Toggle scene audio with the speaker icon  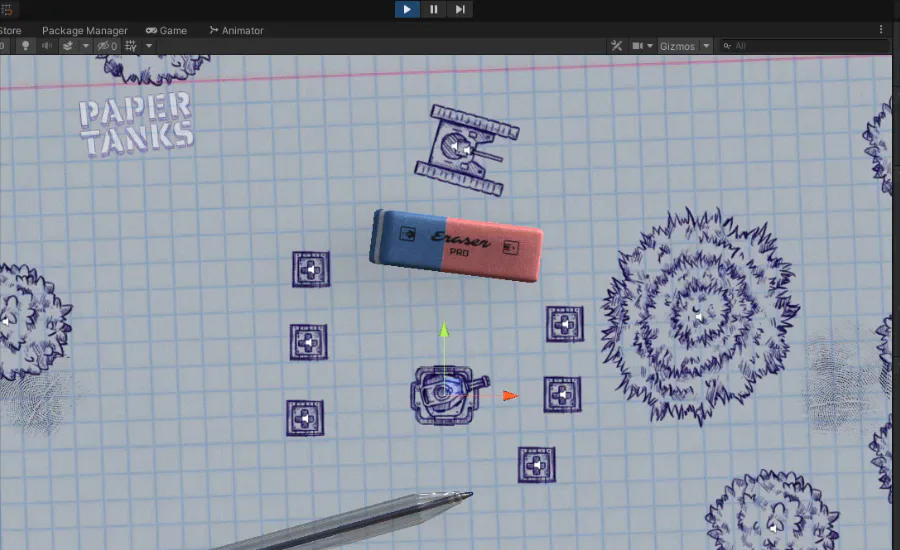coord(46,46)
